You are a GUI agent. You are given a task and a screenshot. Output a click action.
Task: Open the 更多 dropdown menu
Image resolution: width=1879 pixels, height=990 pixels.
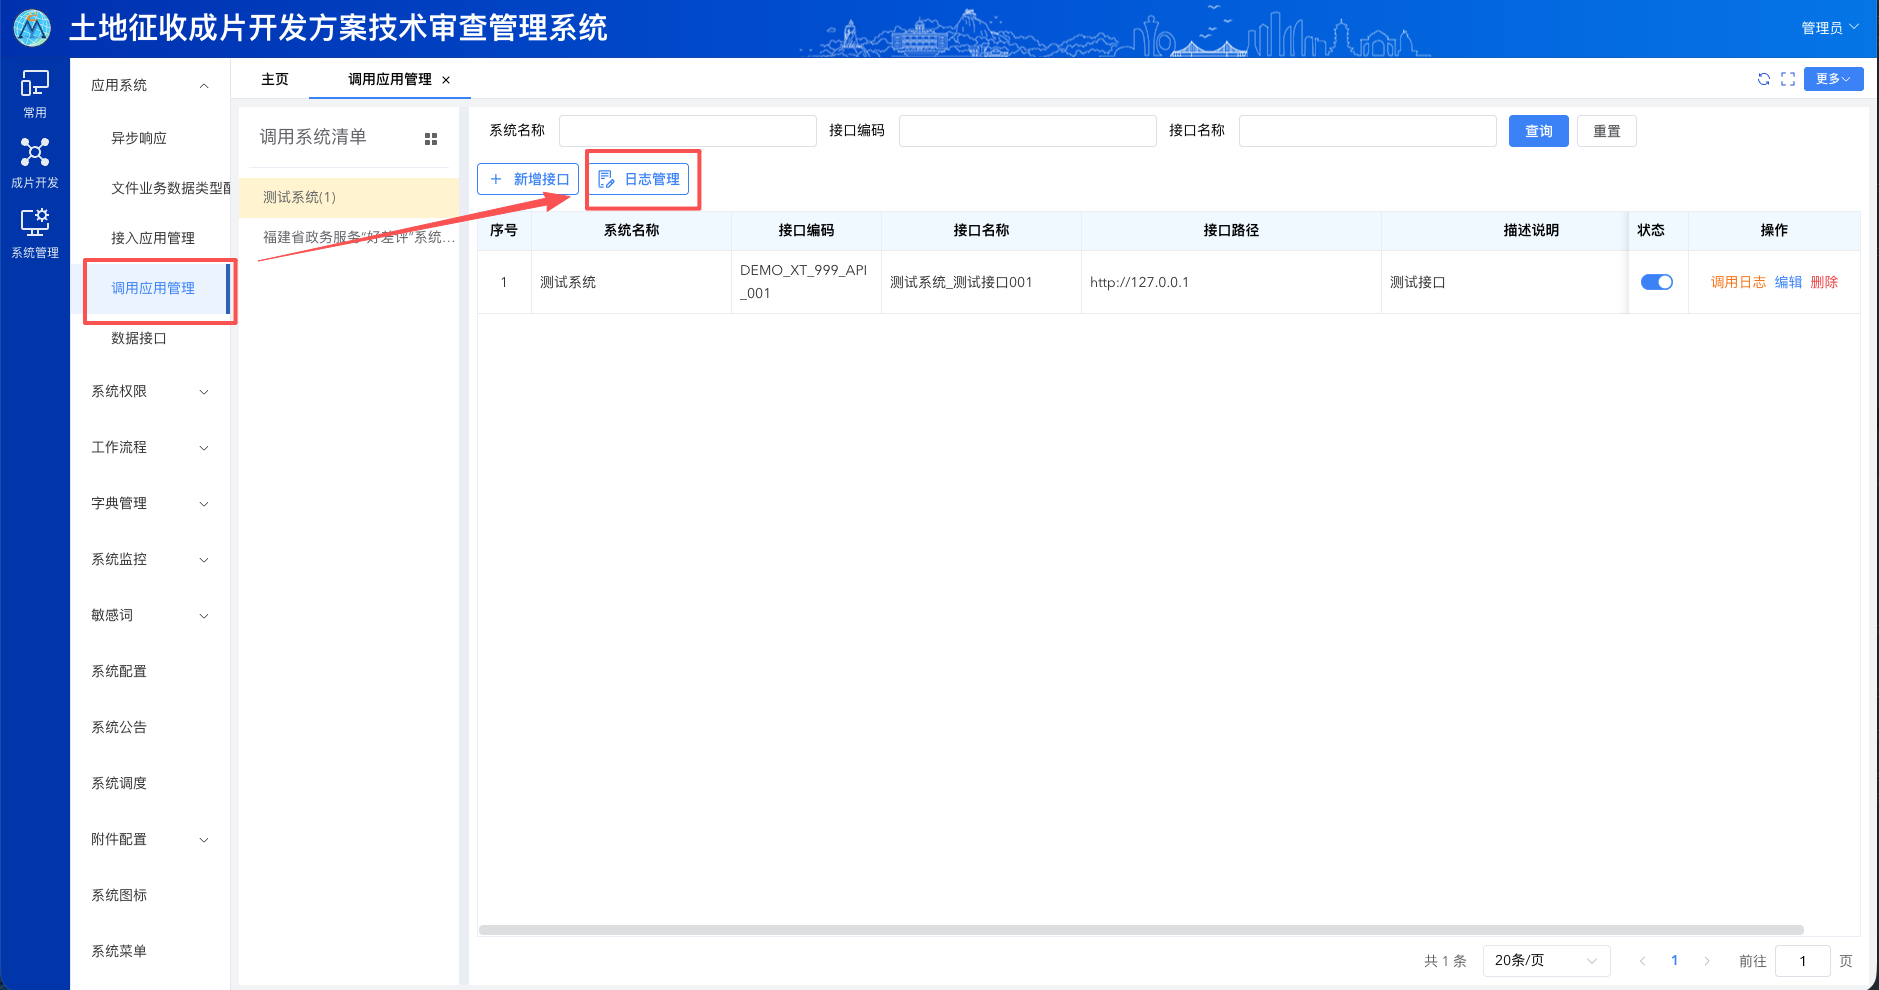pyautogui.click(x=1833, y=79)
